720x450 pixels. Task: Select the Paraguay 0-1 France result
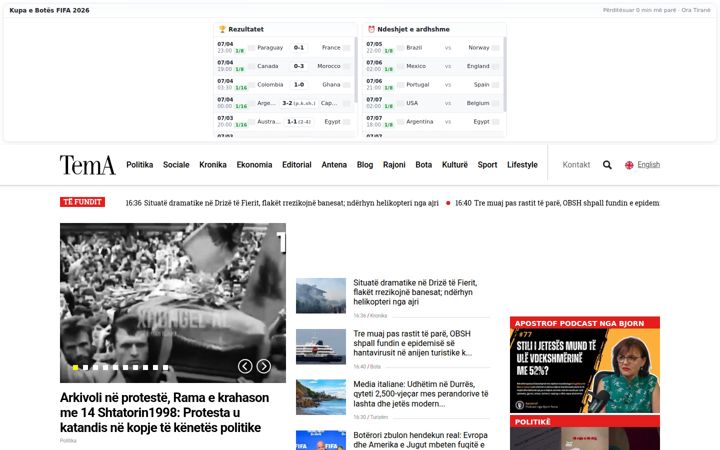(284, 48)
